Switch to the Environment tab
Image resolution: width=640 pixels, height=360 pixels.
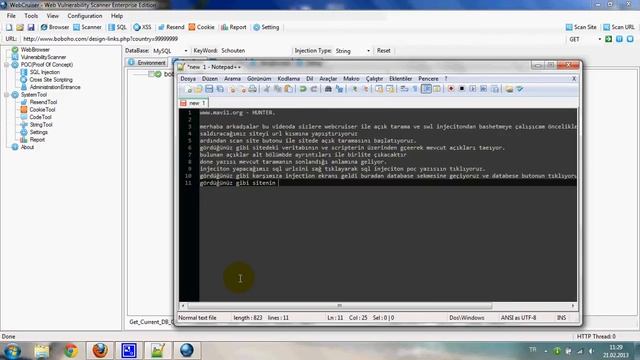147,62
